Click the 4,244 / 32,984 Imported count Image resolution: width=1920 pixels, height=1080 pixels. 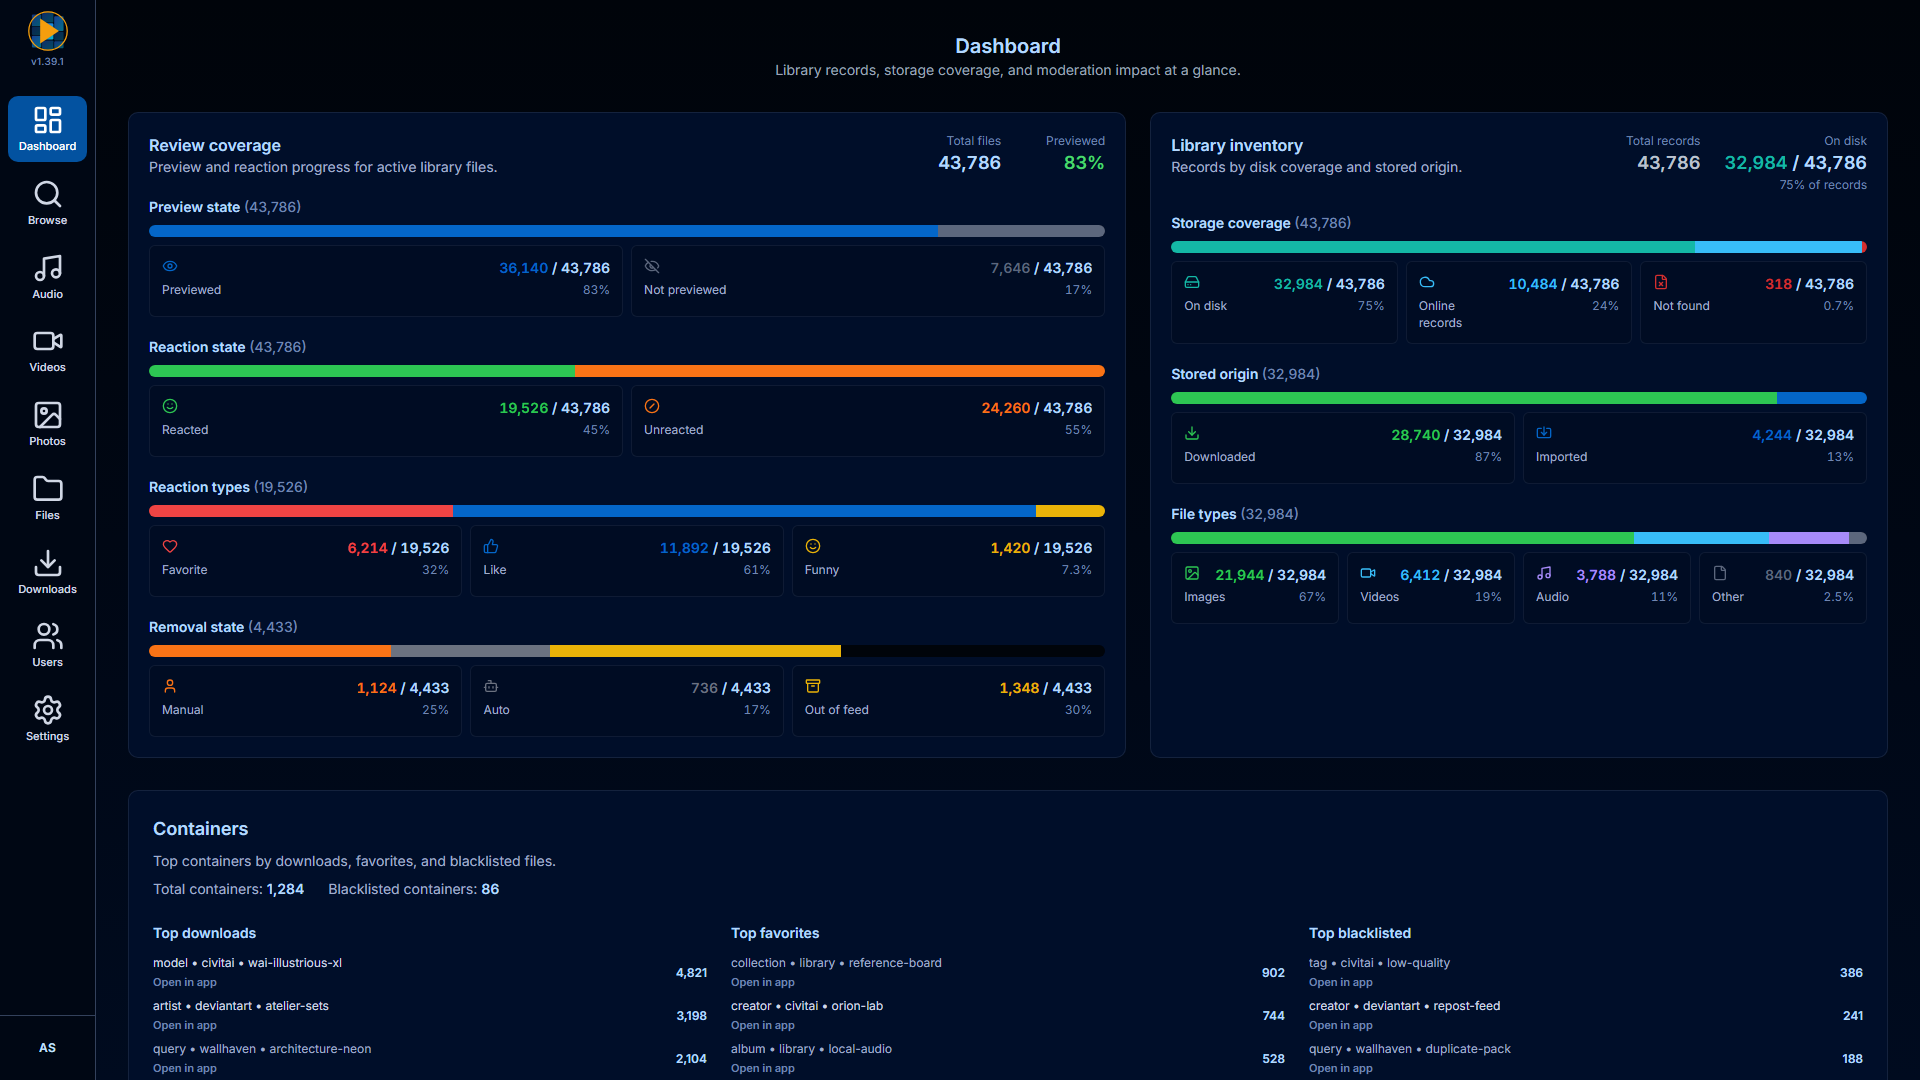[x=1803, y=435]
